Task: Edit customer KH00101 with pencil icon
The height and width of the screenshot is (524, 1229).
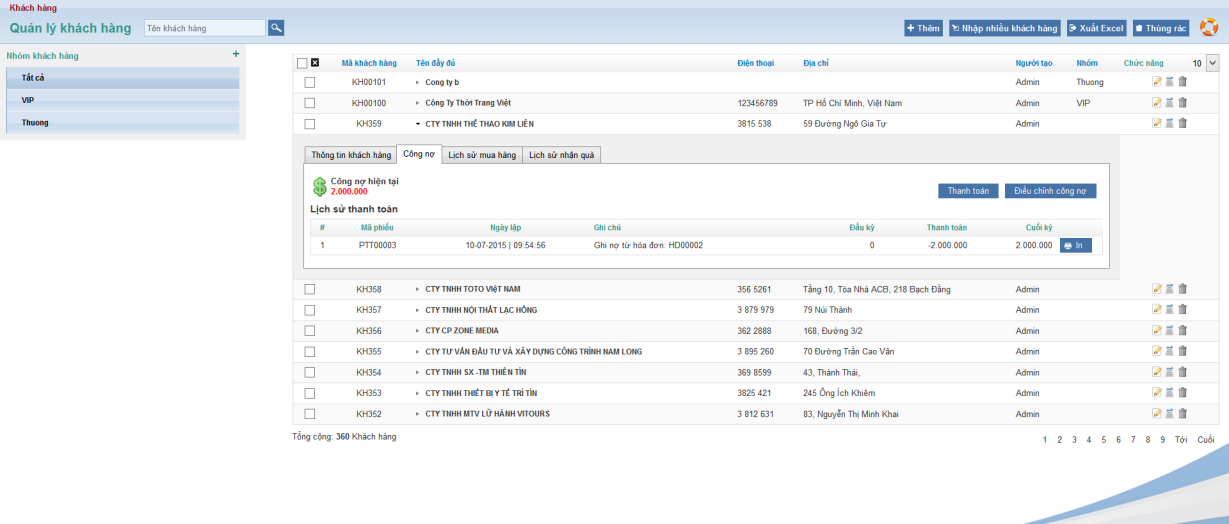Action: coord(1157,82)
